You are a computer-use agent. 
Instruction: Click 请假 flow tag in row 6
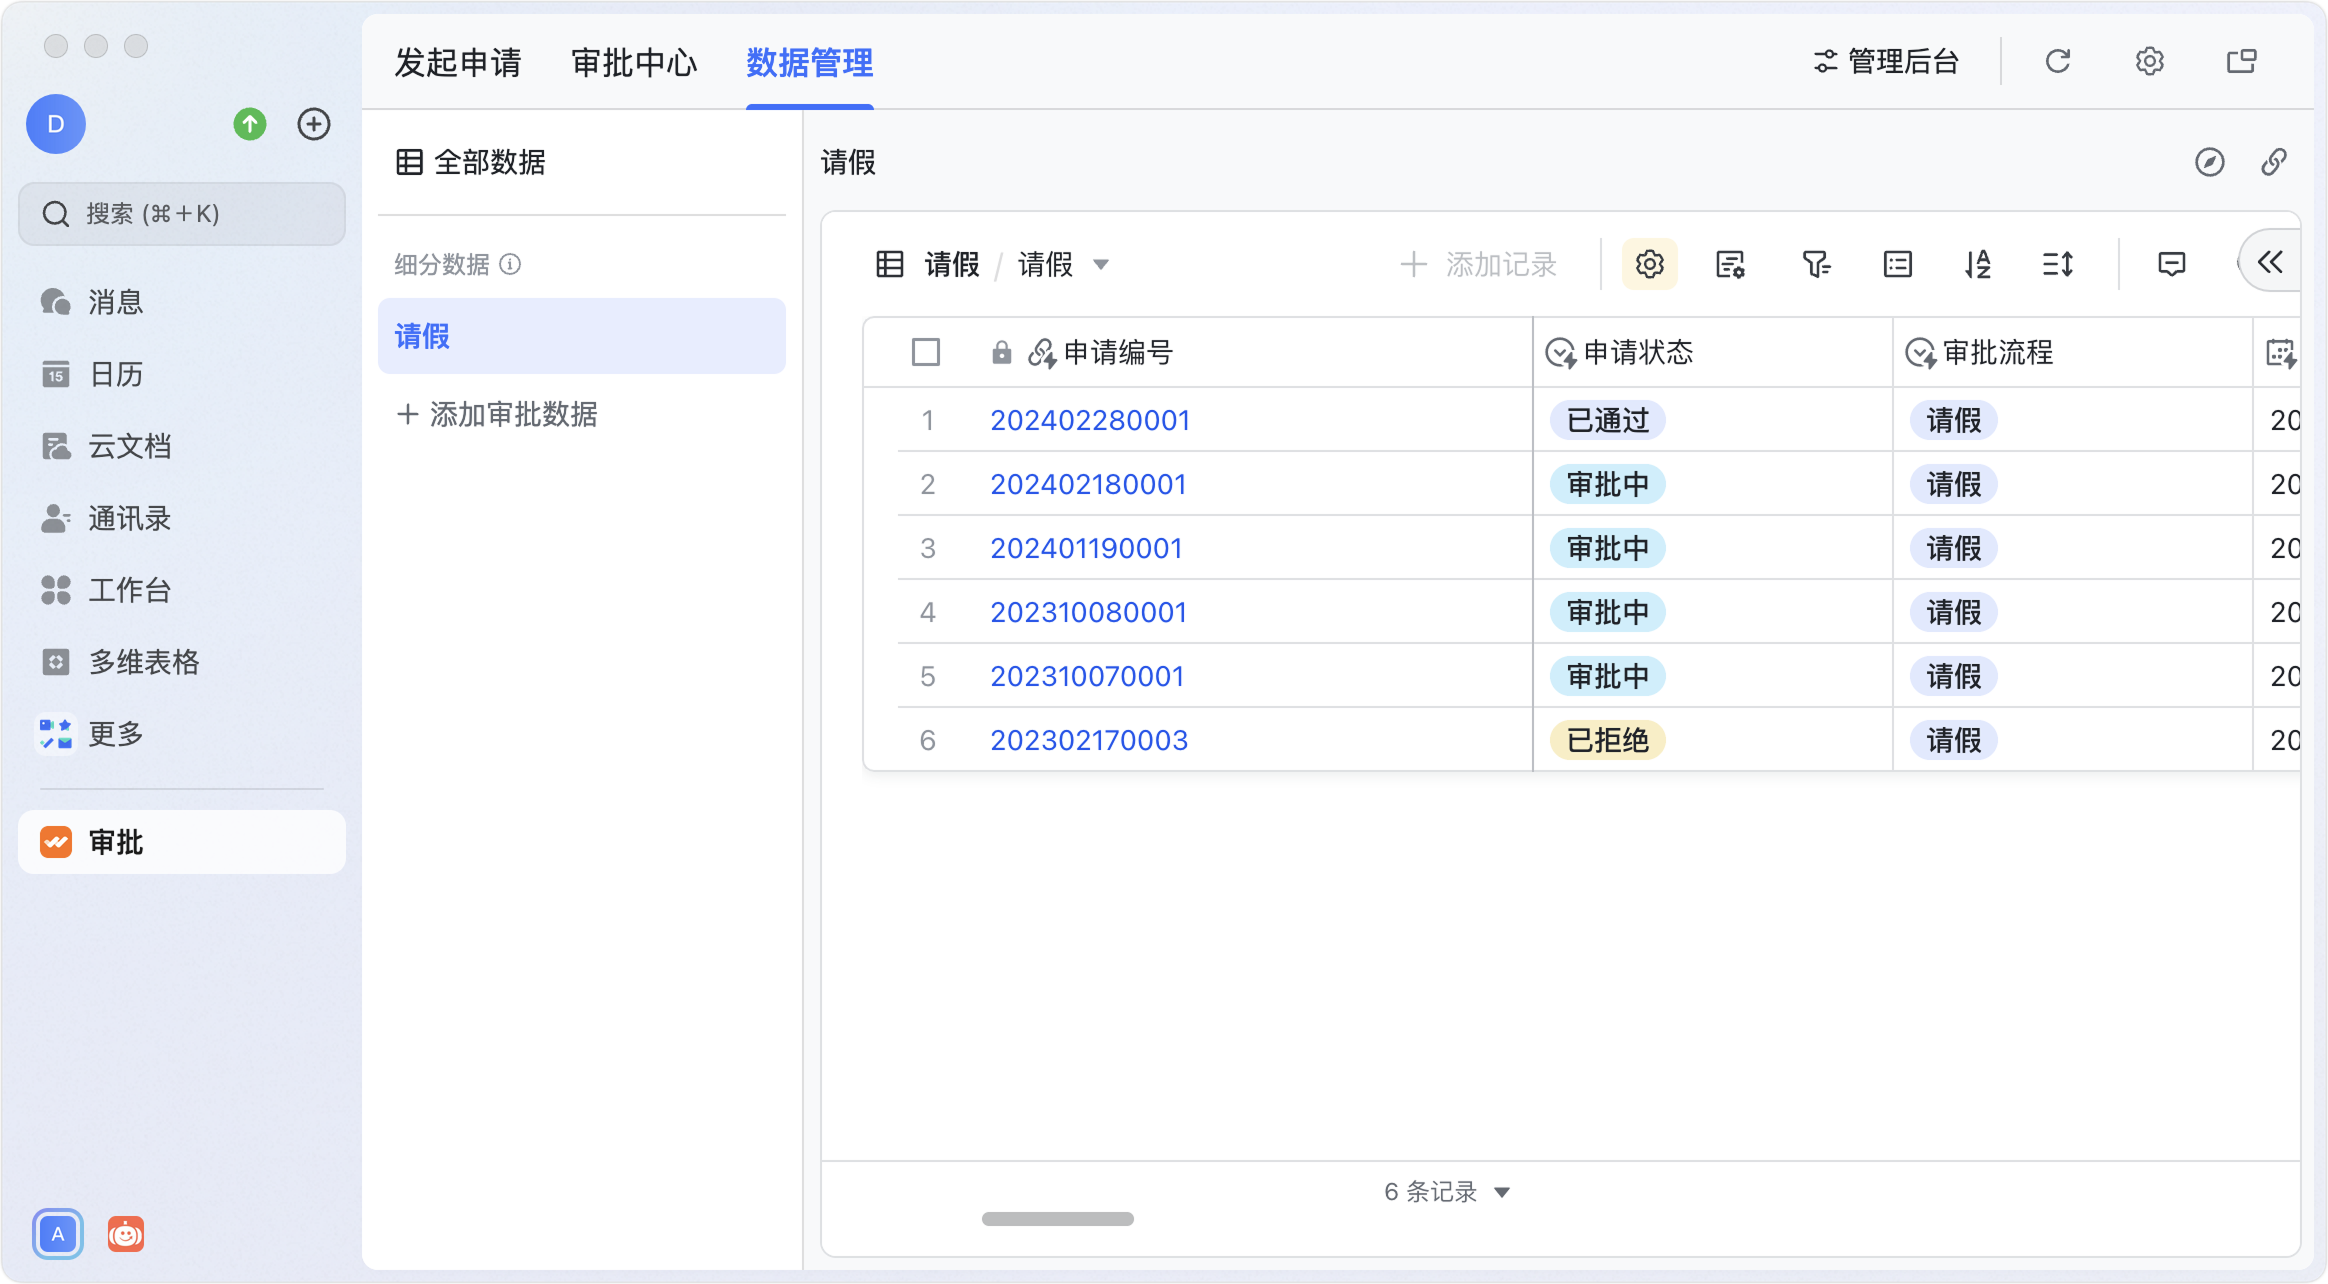(1954, 740)
